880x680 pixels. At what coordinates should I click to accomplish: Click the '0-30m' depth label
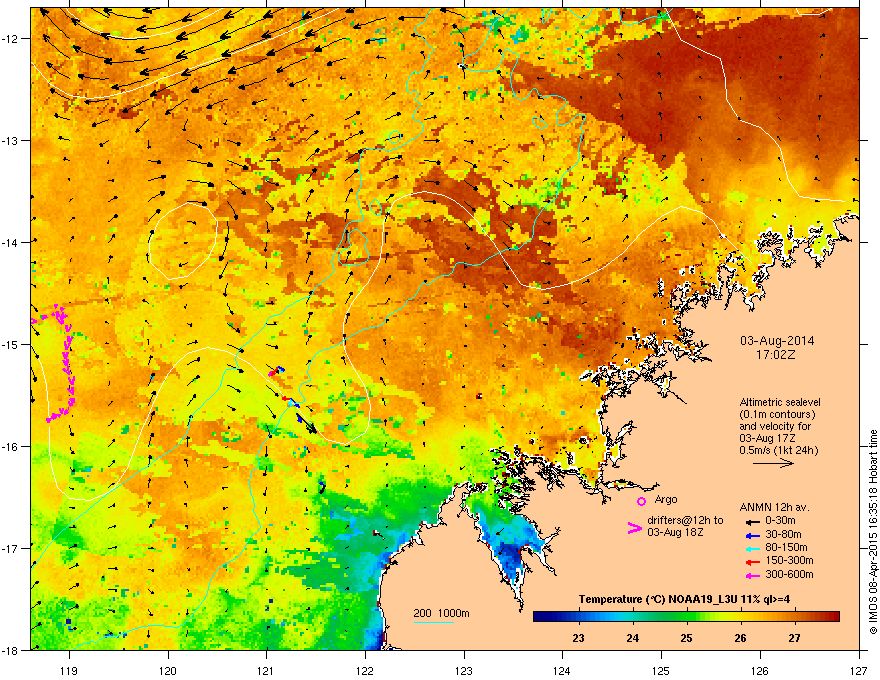(x=781, y=521)
